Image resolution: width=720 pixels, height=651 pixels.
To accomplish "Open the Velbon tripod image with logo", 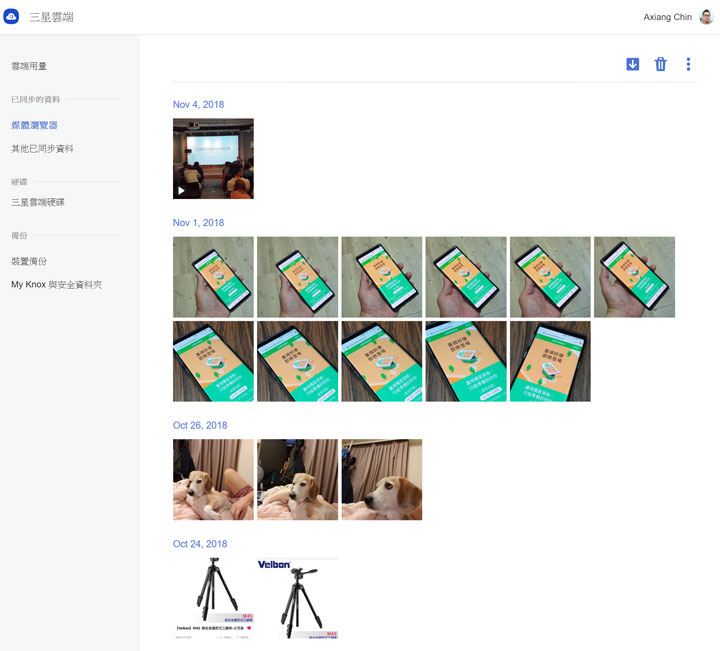I will 297,598.
